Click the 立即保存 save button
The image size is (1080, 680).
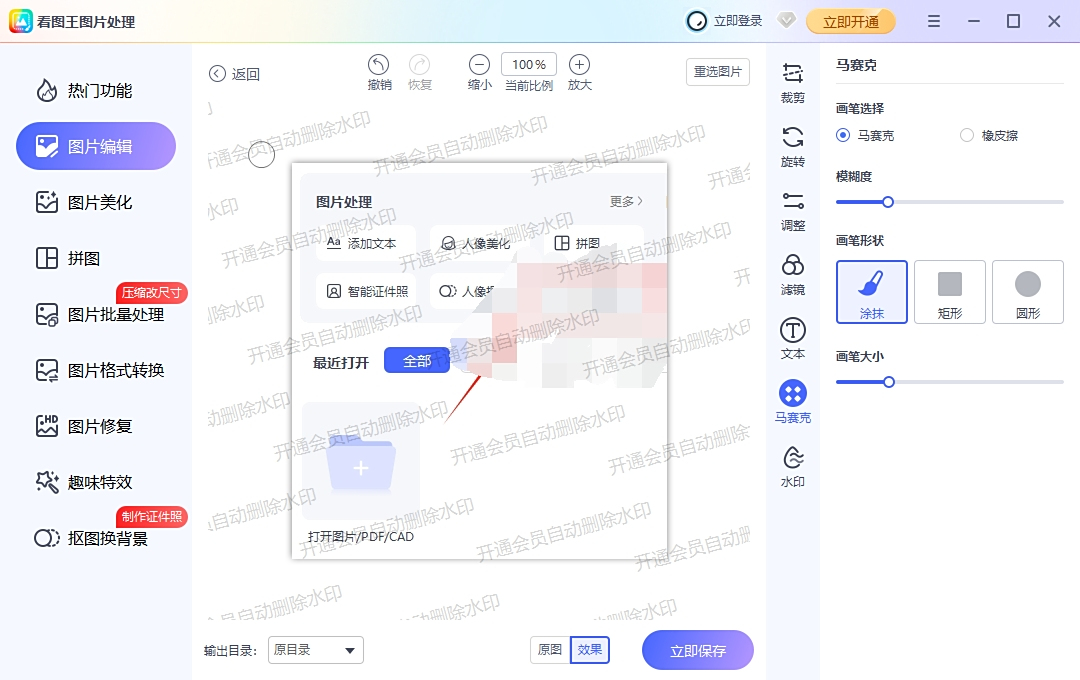[x=697, y=650]
